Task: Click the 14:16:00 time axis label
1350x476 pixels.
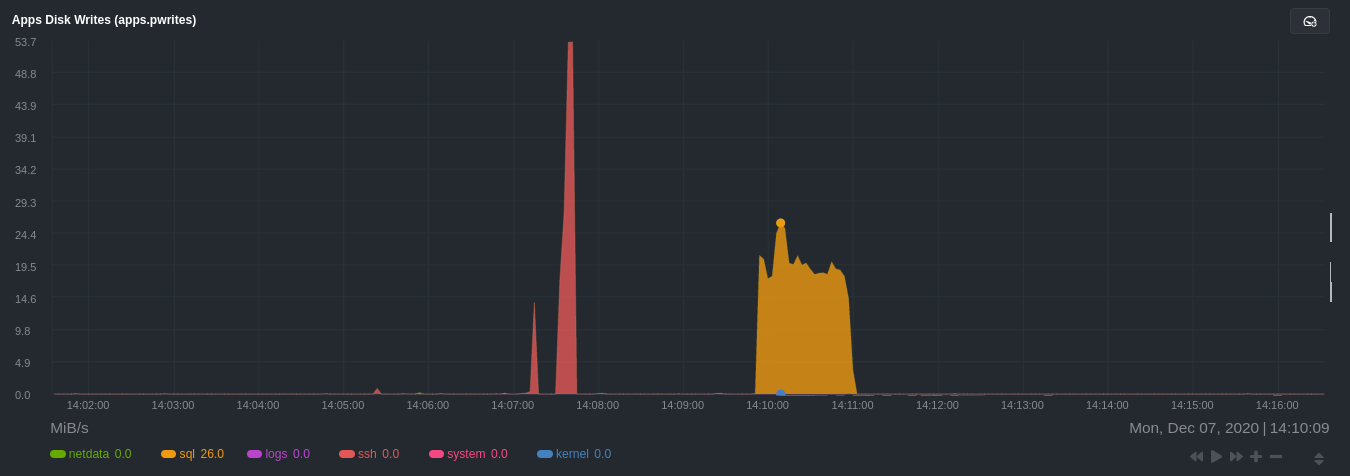Action: point(1277,405)
